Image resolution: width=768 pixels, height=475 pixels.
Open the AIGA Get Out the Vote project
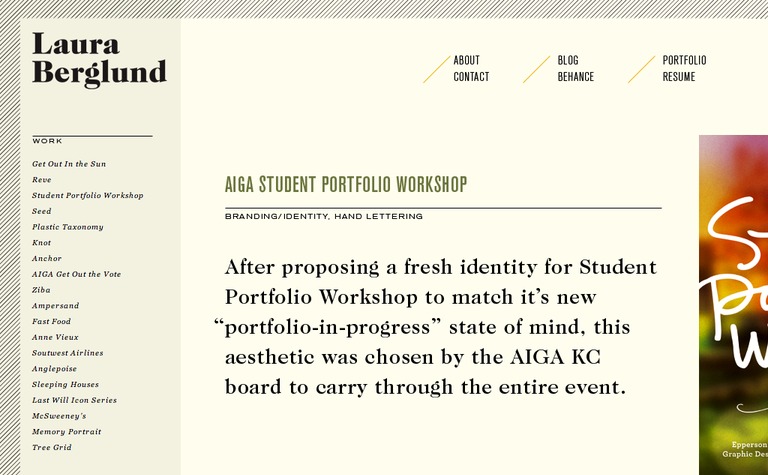(x=76, y=274)
